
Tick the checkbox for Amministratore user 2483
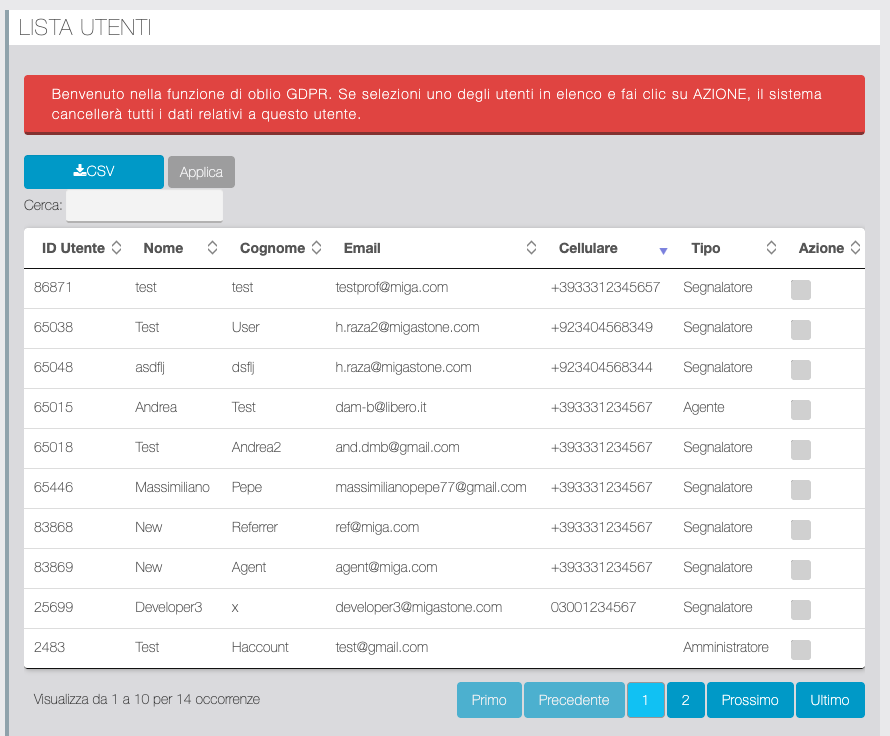(801, 650)
